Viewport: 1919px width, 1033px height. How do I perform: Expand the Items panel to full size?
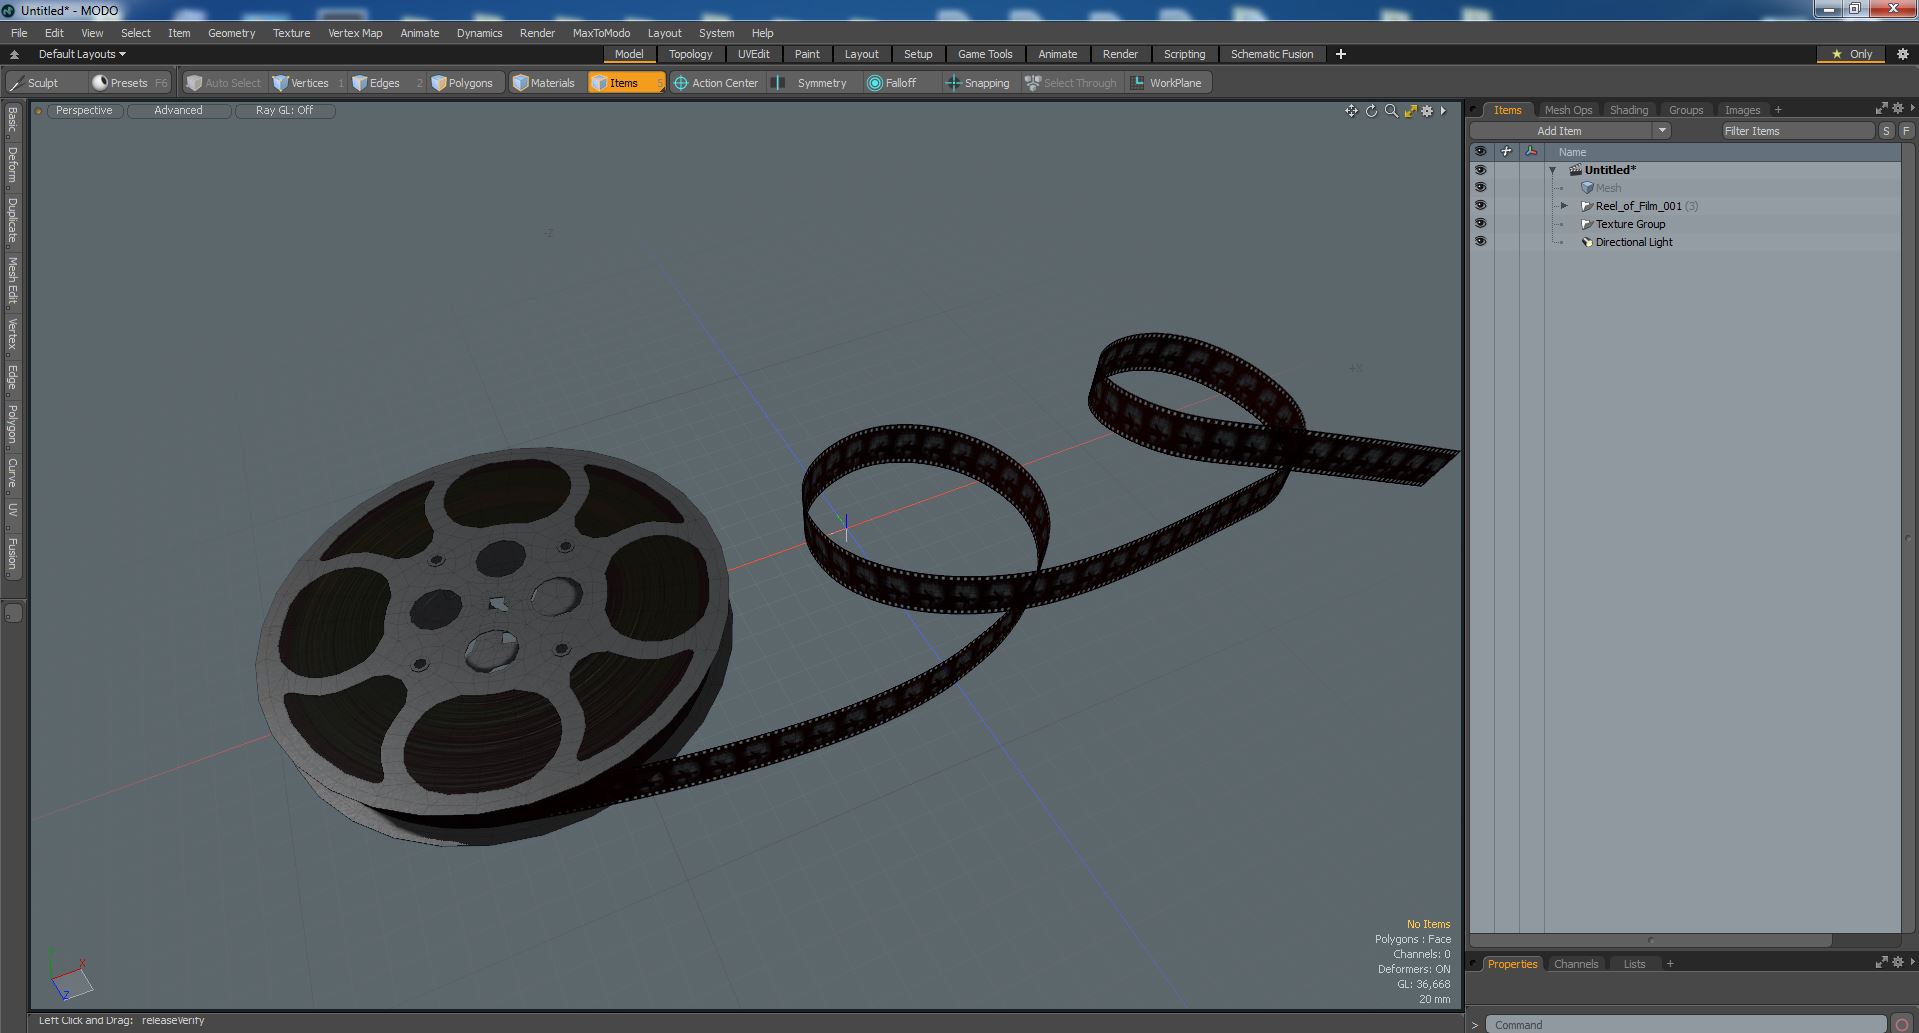[x=1881, y=108]
